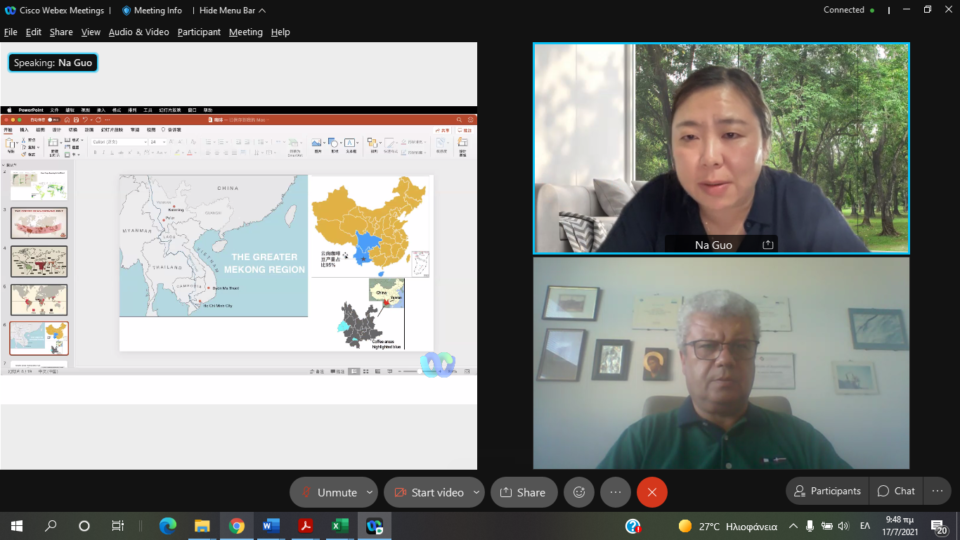Open the Audio & Video menu

click(x=139, y=32)
